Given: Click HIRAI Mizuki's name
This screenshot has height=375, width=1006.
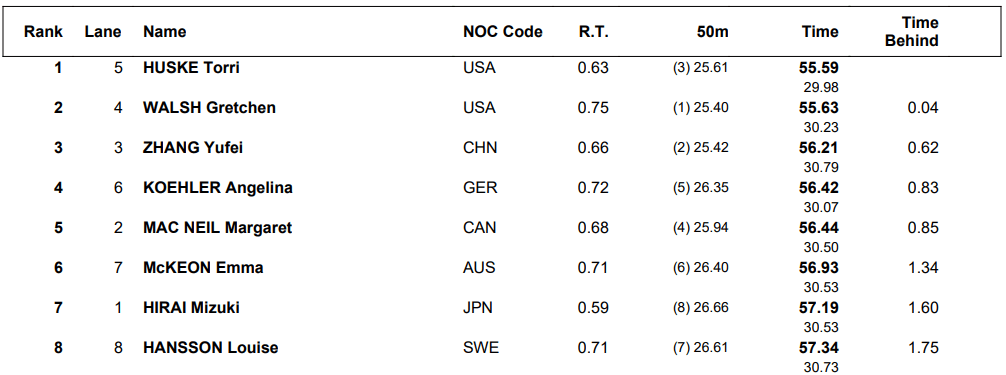Looking at the screenshot, I should point(191,308).
